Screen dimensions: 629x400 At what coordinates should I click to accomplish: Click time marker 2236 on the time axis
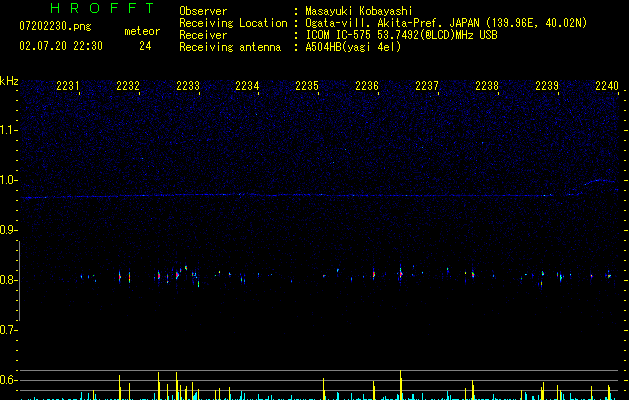point(367,85)
